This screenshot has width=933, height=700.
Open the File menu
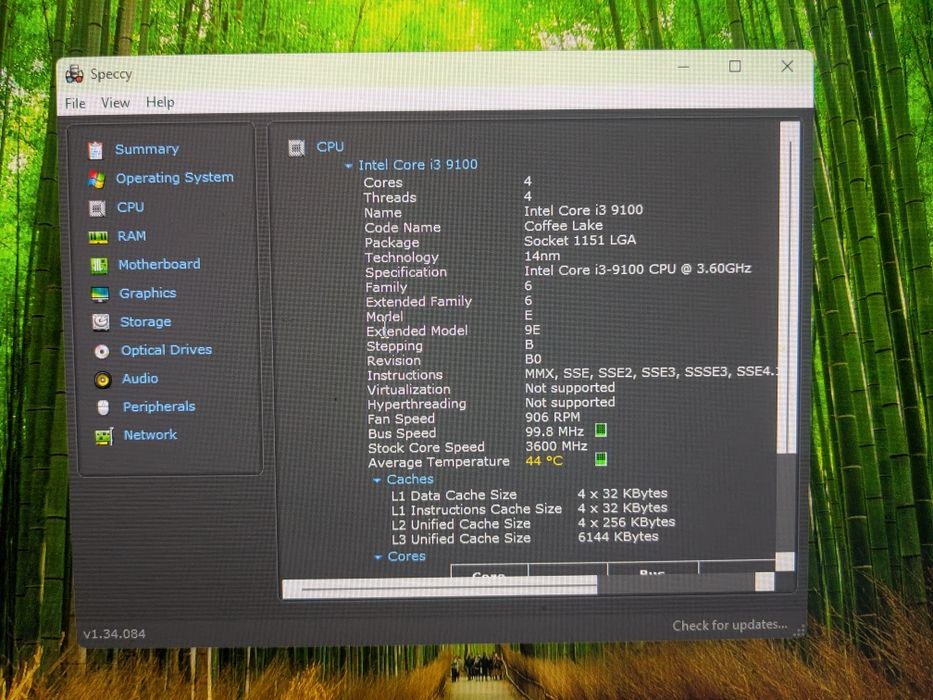(x=75, y=104)
